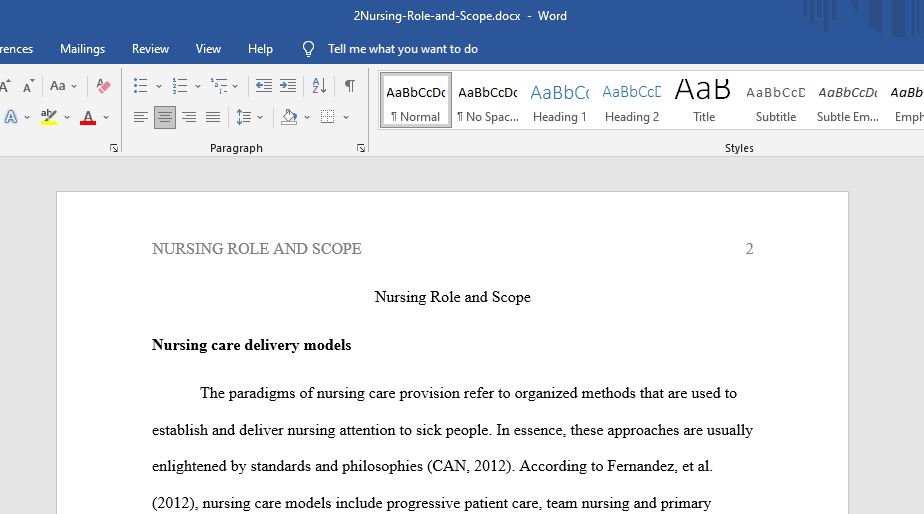The image size is (924, 514).
Task: Open the Font dialog launcher
Action: tap(114, 149)
